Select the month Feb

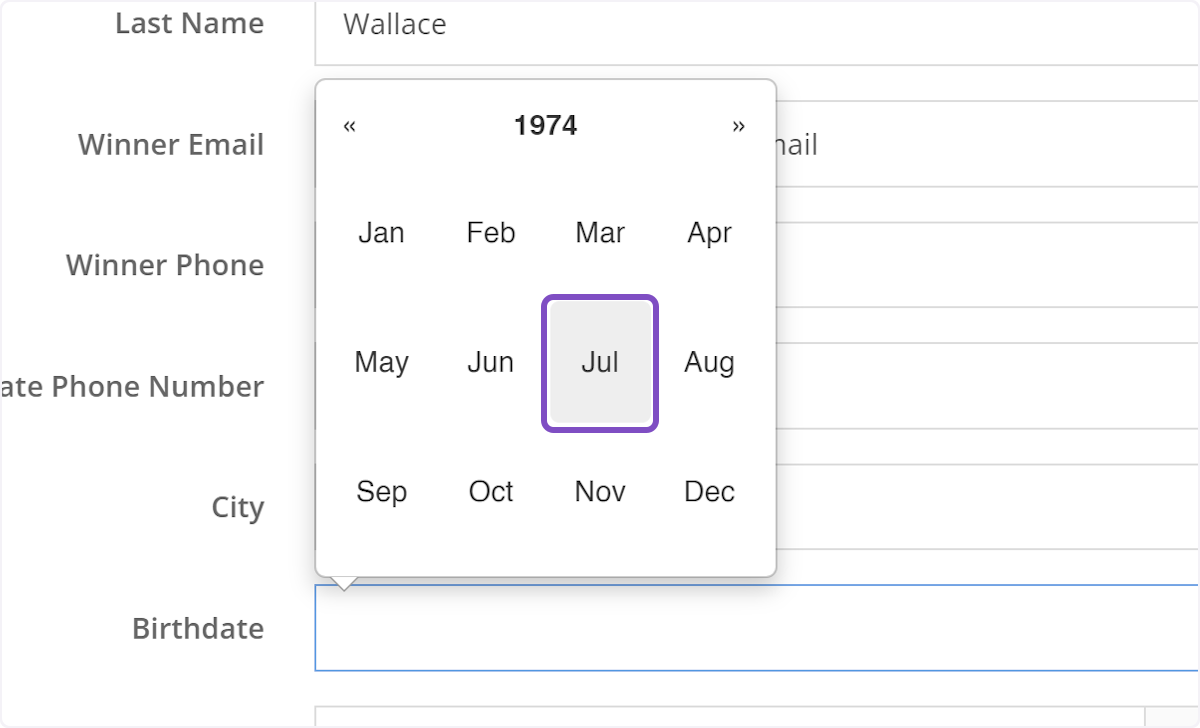(x=490, y=233)
